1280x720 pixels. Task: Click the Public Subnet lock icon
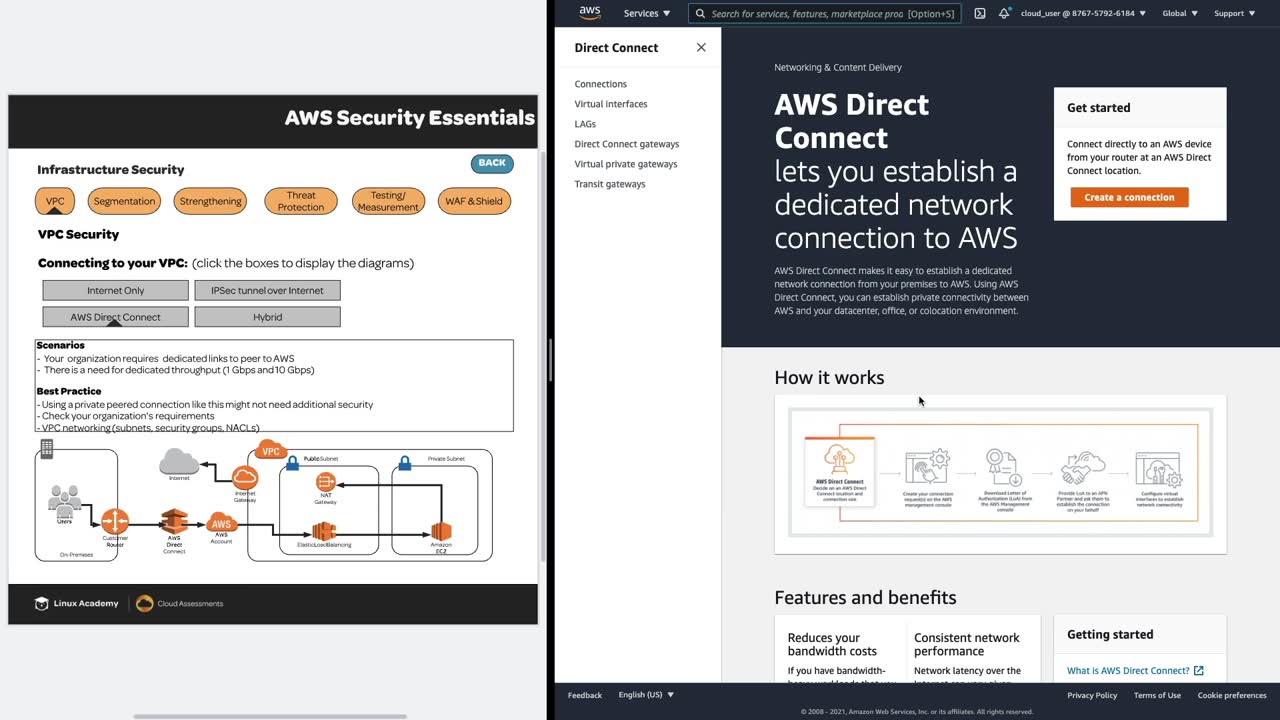pos(292,463)
